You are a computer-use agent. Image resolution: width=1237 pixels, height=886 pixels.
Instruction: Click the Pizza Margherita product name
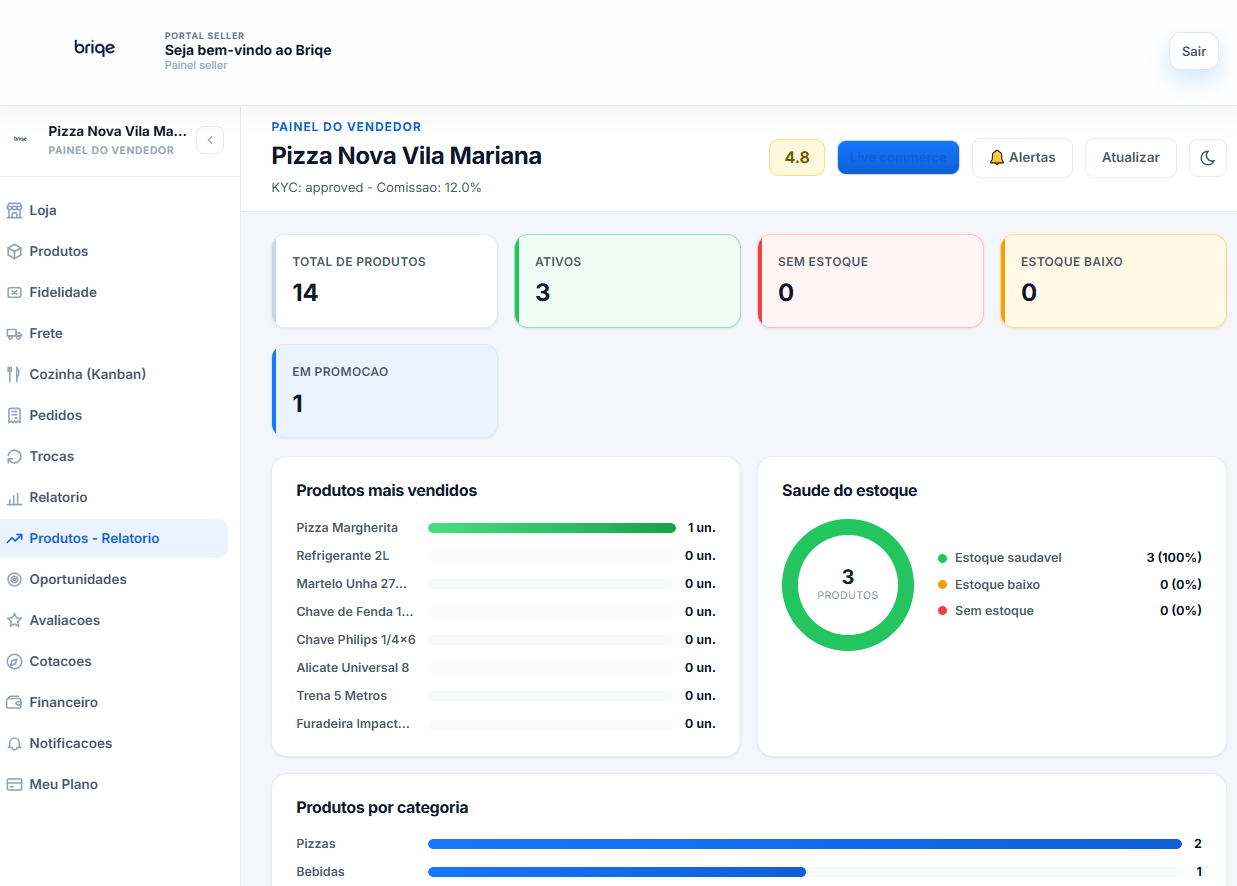(347, 528)
